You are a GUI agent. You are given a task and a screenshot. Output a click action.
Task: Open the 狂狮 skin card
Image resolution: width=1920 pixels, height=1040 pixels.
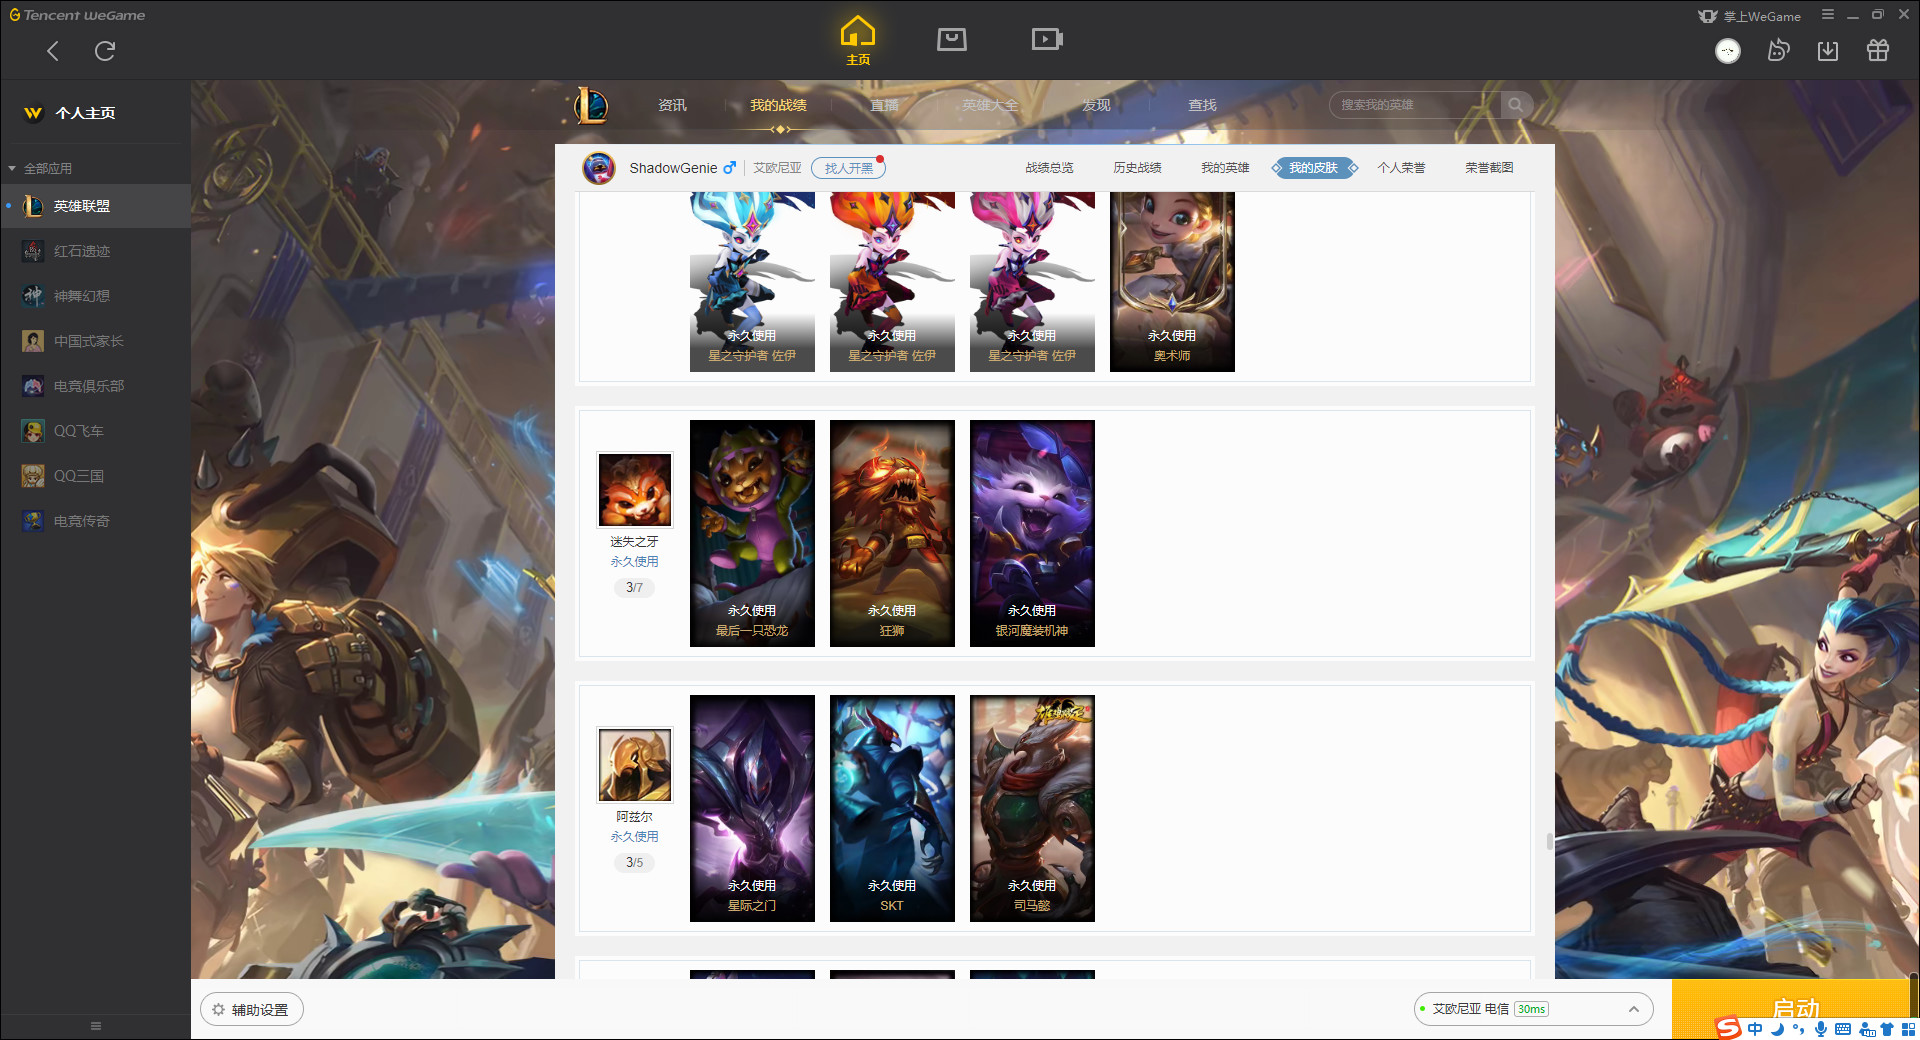[892, 533]
